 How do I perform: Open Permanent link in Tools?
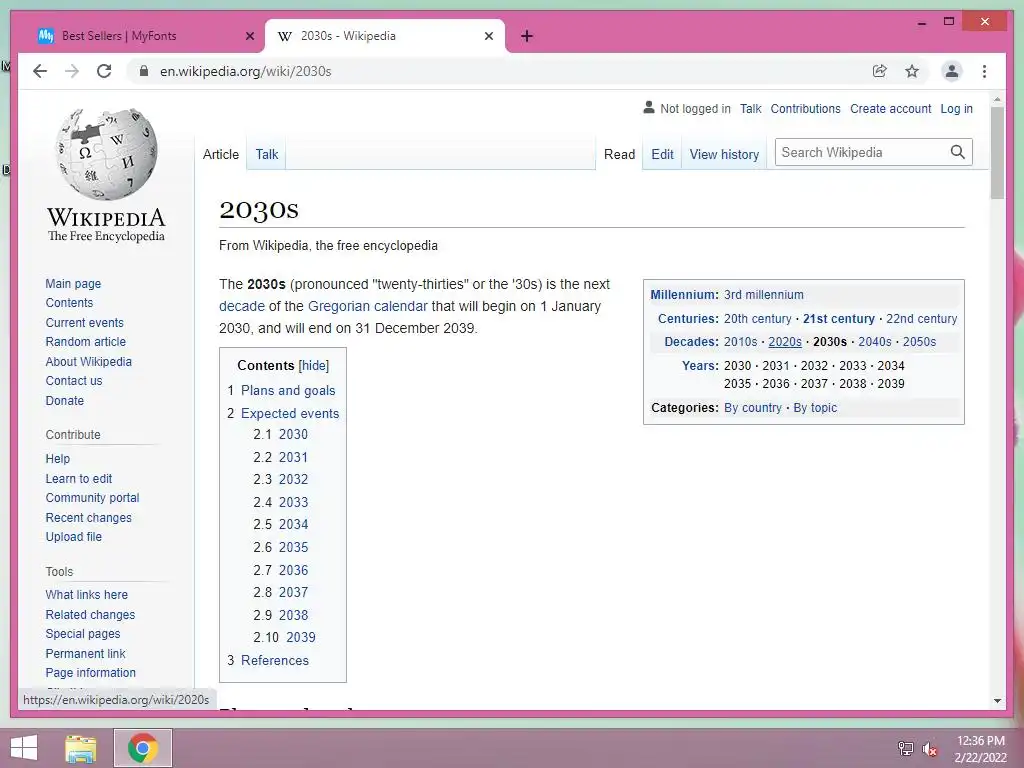(x=85, y=653)
